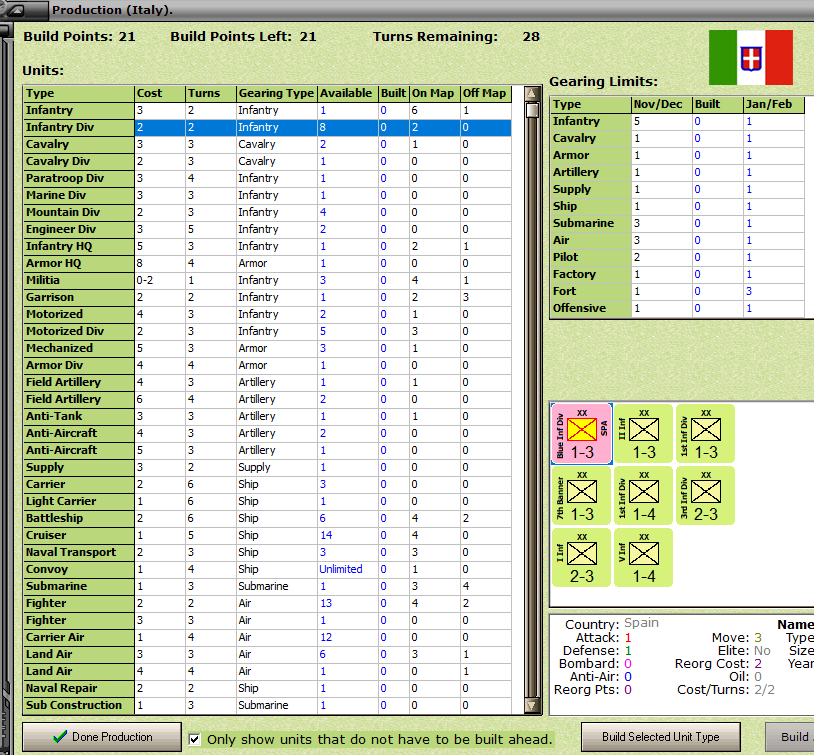The height and width of the screenshot is (755, 814).
Task: Select the Battleship row
Action: [x=268, y=518]
